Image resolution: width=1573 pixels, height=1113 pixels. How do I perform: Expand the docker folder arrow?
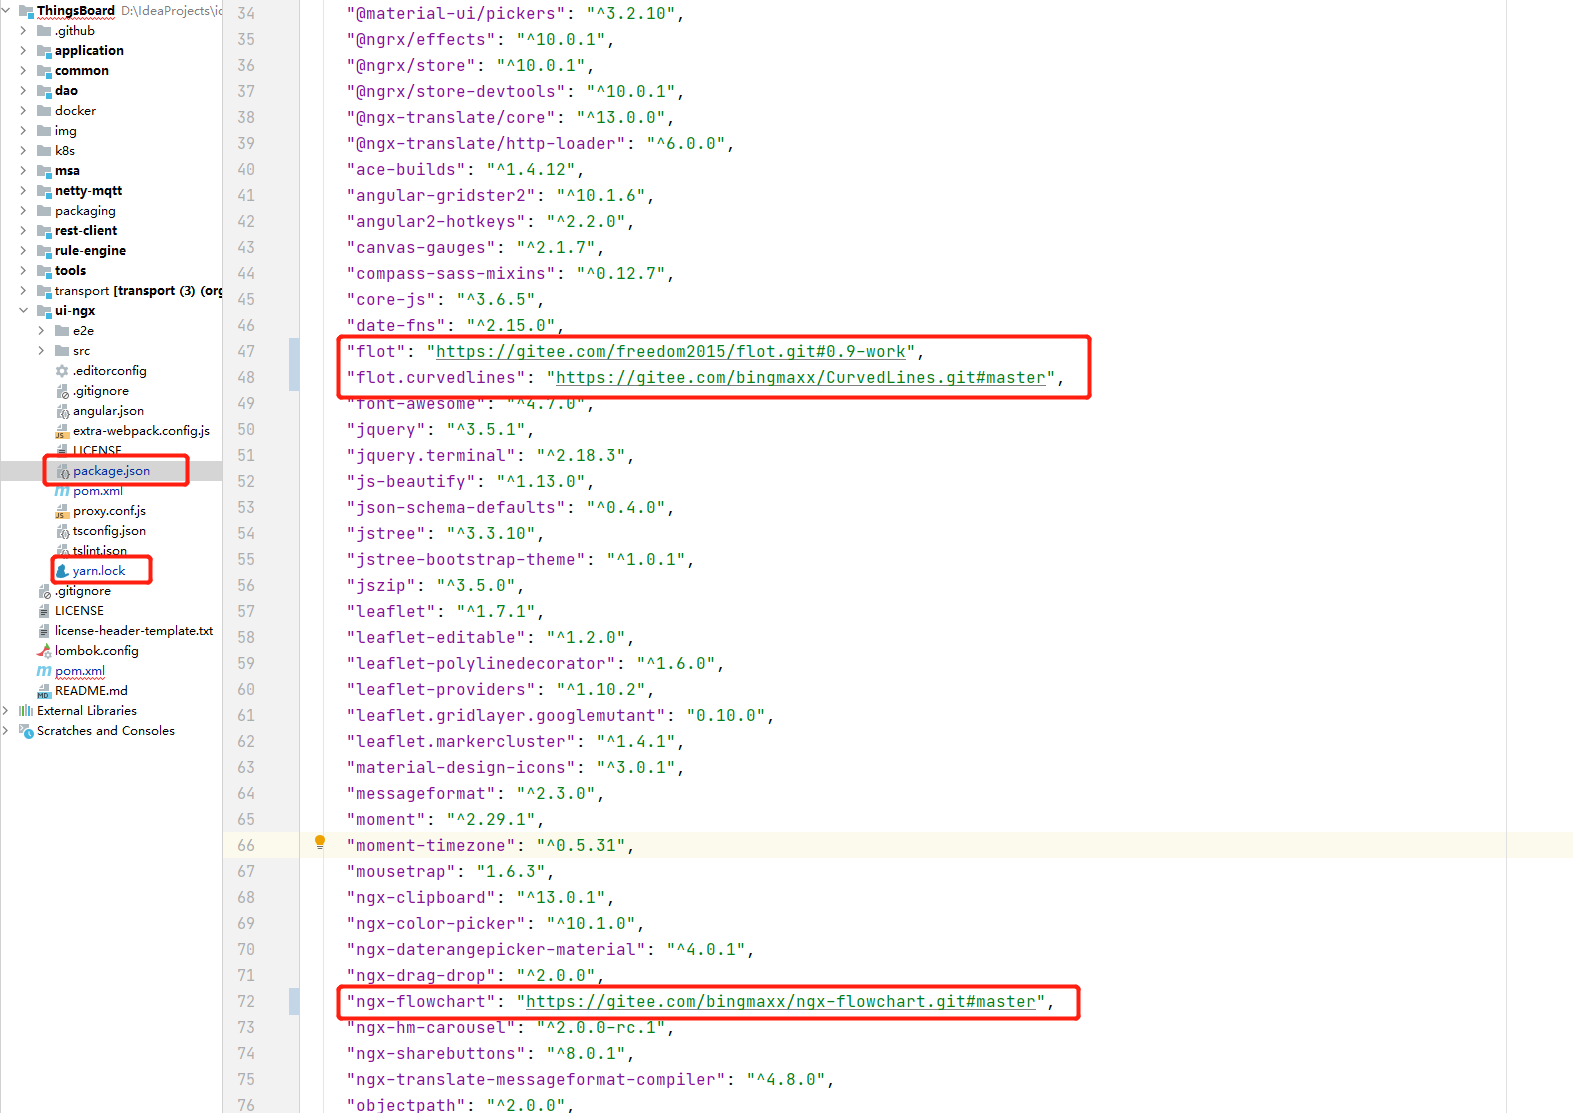[23, 111]
